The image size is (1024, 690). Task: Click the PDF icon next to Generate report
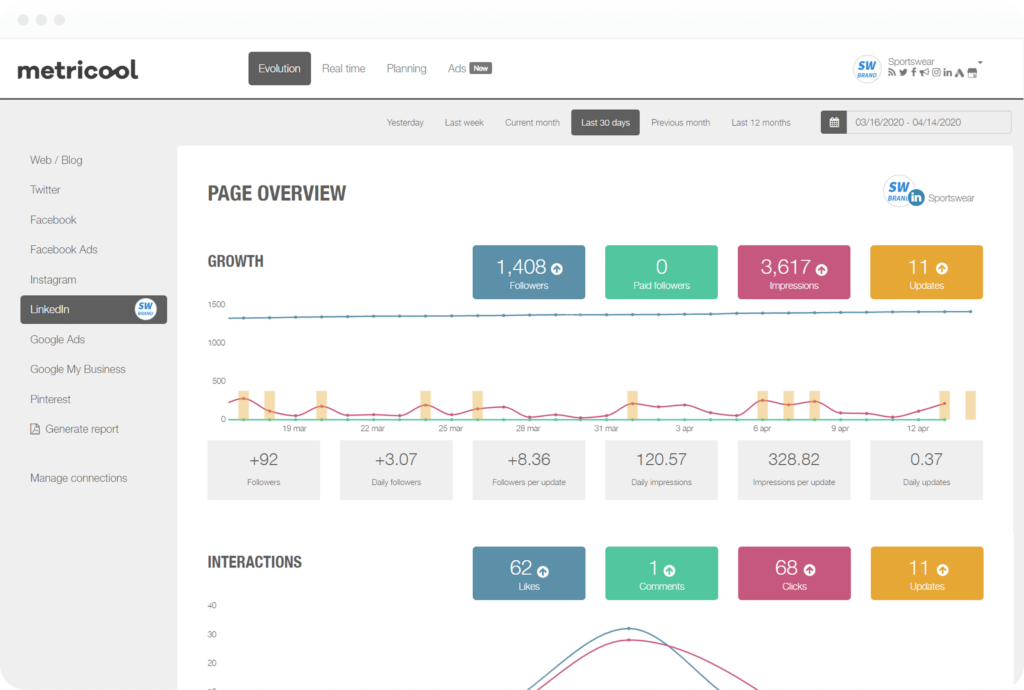click(35, 429)
